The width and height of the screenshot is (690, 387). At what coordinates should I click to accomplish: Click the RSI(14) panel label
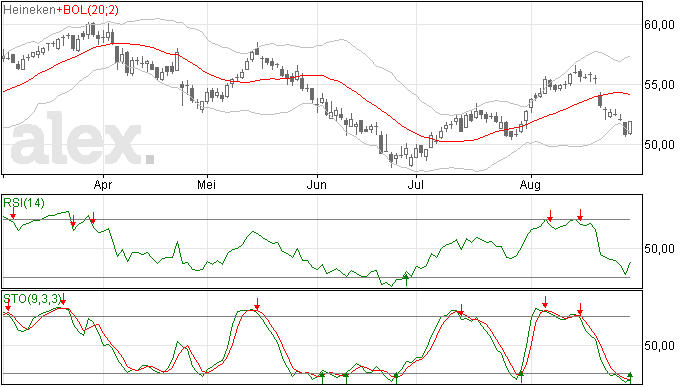pos(24,203)
